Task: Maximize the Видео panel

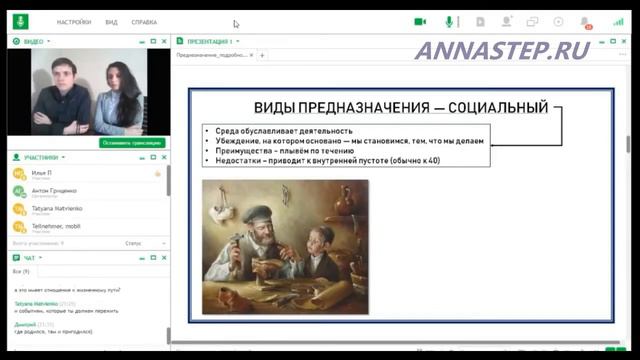Action: click(x=153, y=41)
